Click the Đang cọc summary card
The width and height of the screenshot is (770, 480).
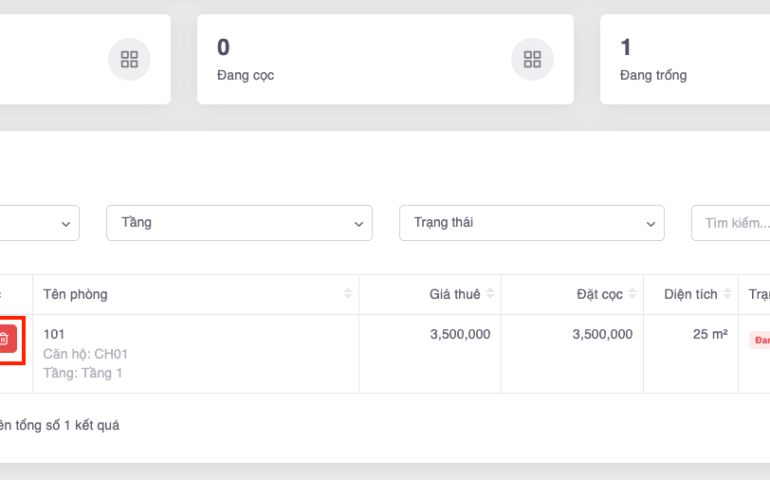[385, 59]
